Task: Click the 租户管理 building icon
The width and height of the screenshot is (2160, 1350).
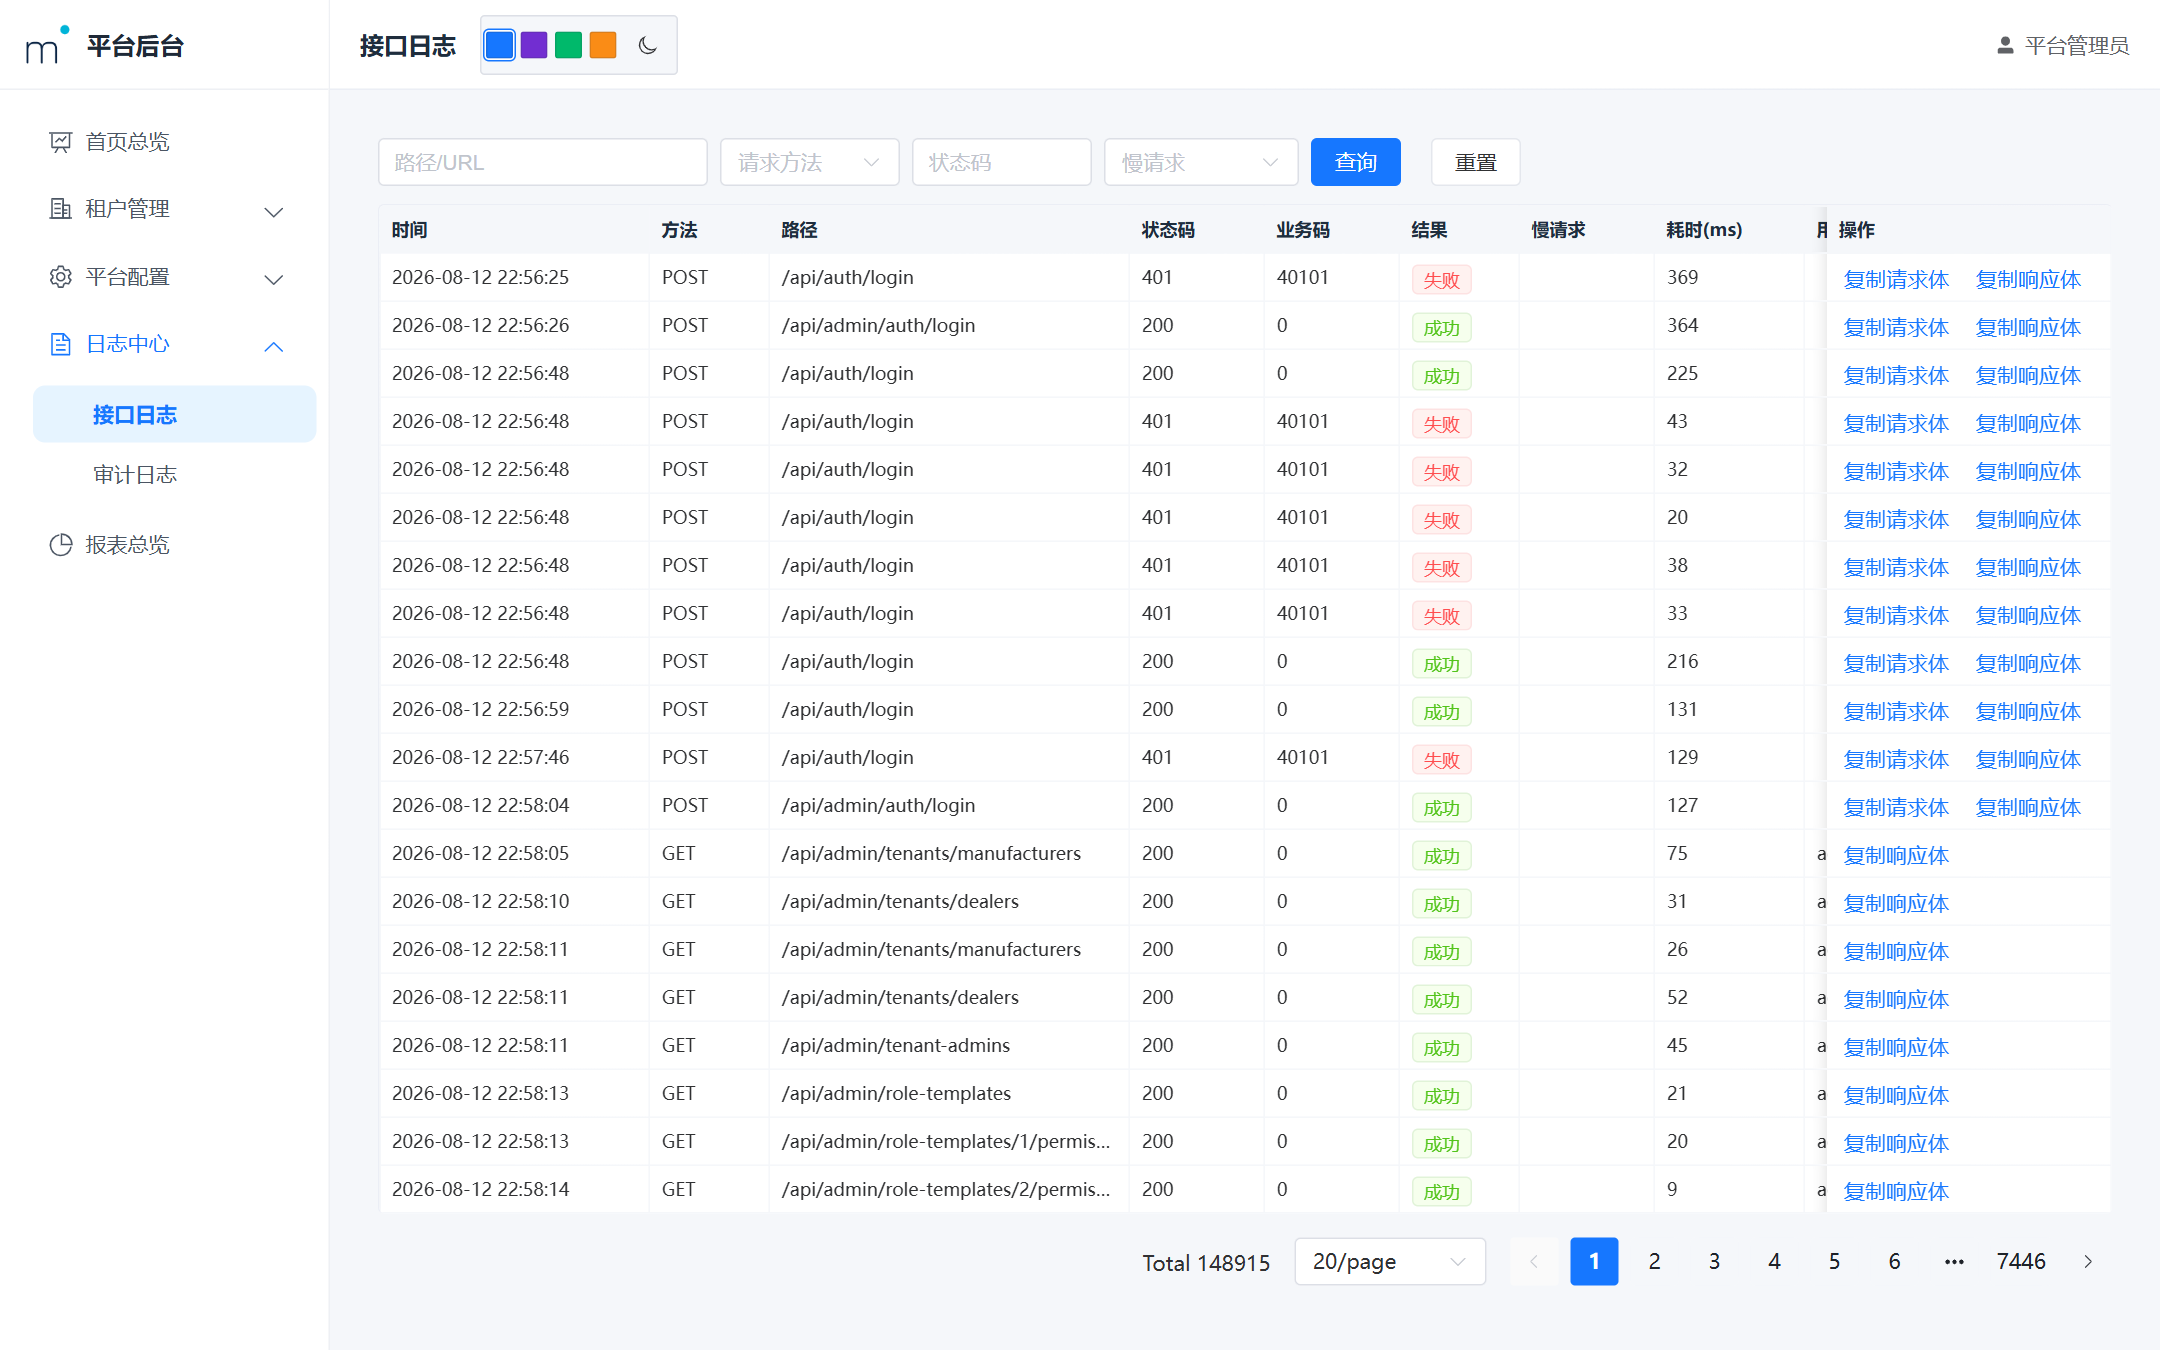Action: [x=61, y=209]
